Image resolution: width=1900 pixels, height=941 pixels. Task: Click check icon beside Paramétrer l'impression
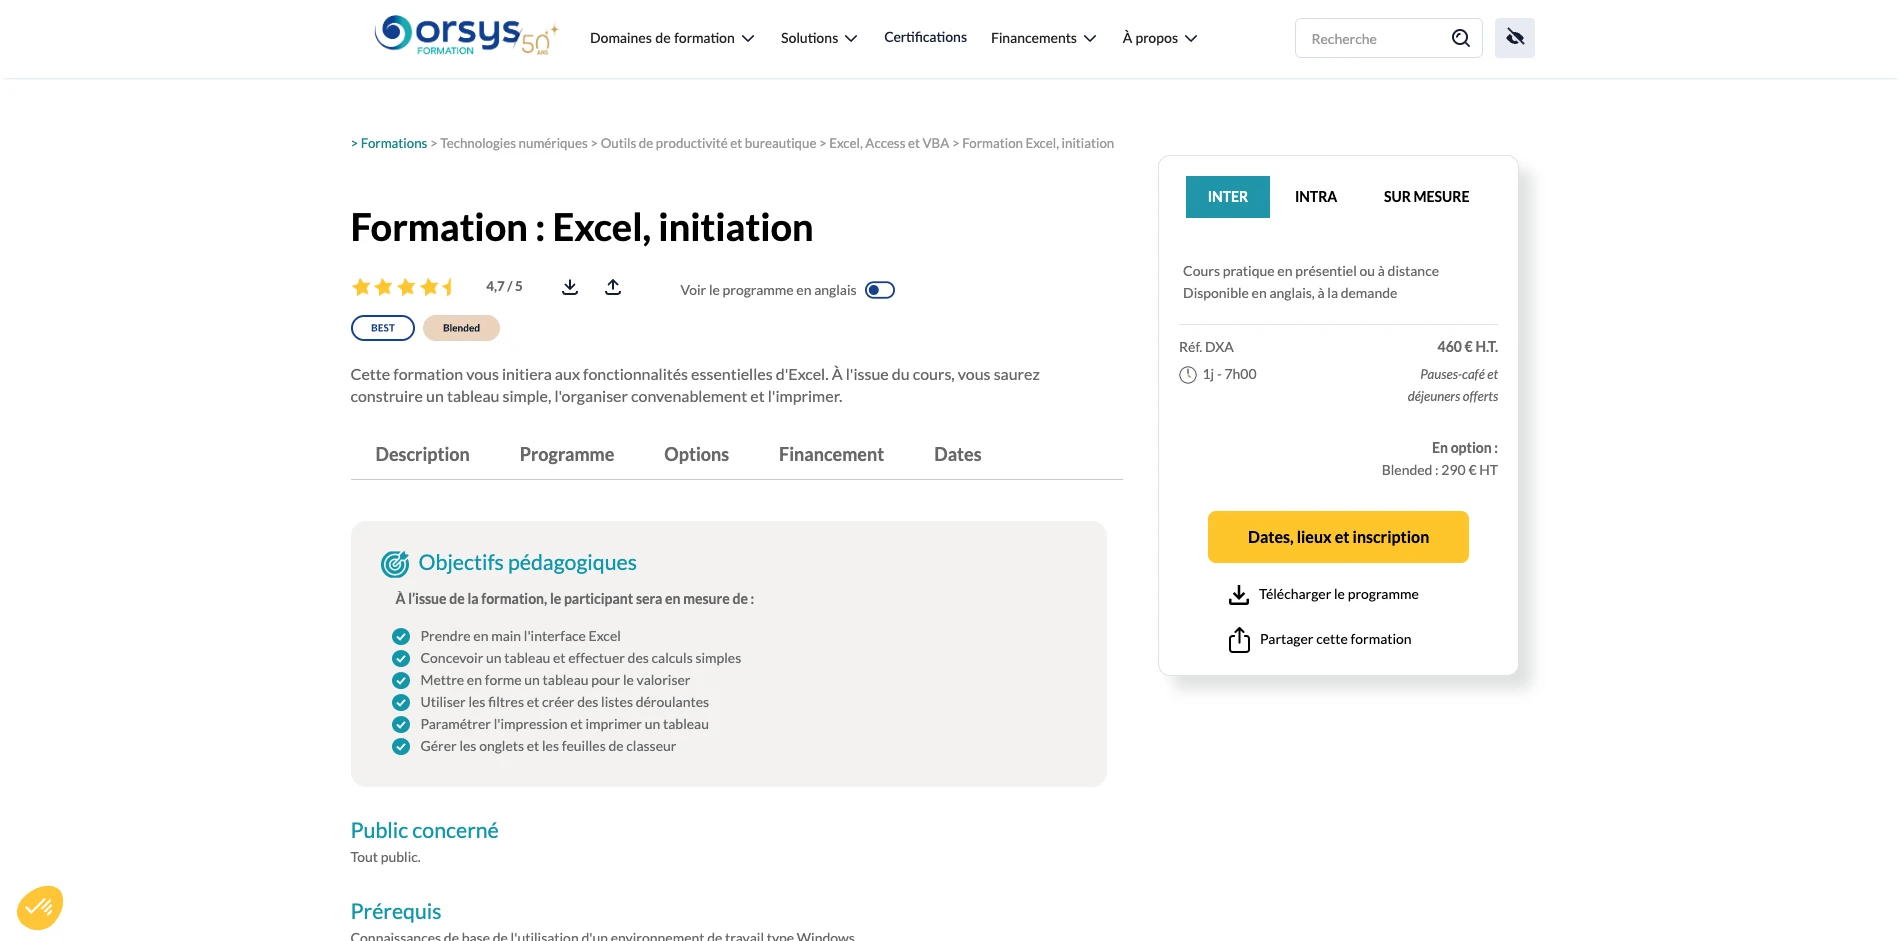coord(401,725)
